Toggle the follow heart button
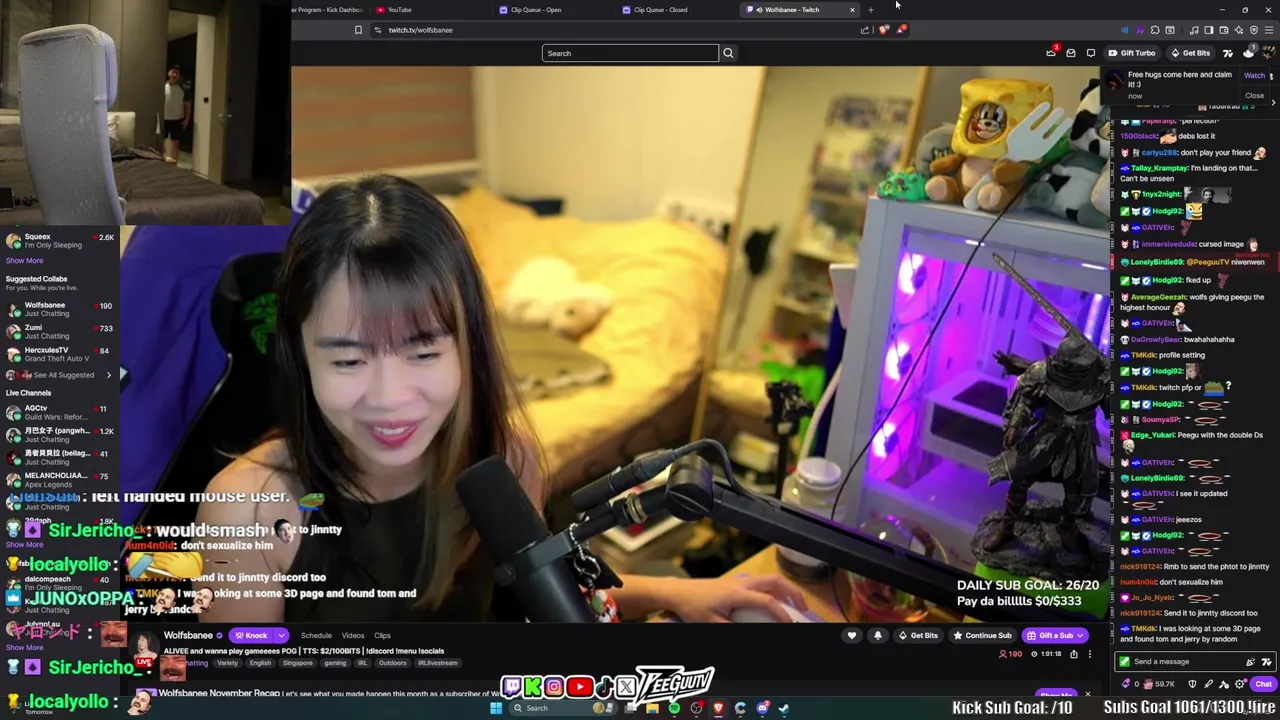Viewport: 1280px width, 720px height. (x=852, y=636)
